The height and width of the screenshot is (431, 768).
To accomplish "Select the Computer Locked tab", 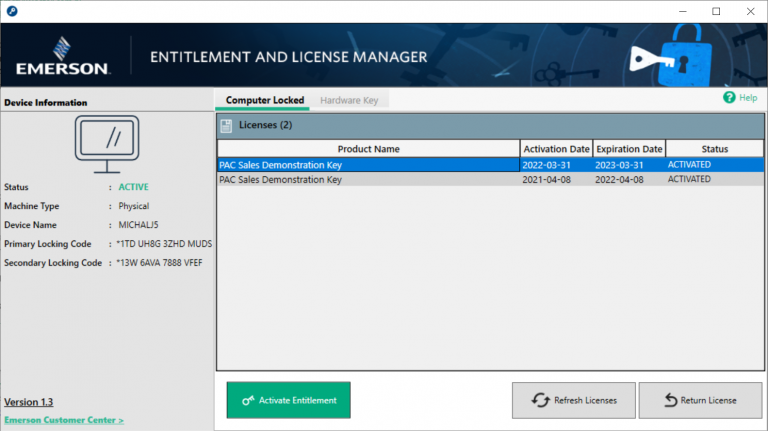I will pos(264,100).
